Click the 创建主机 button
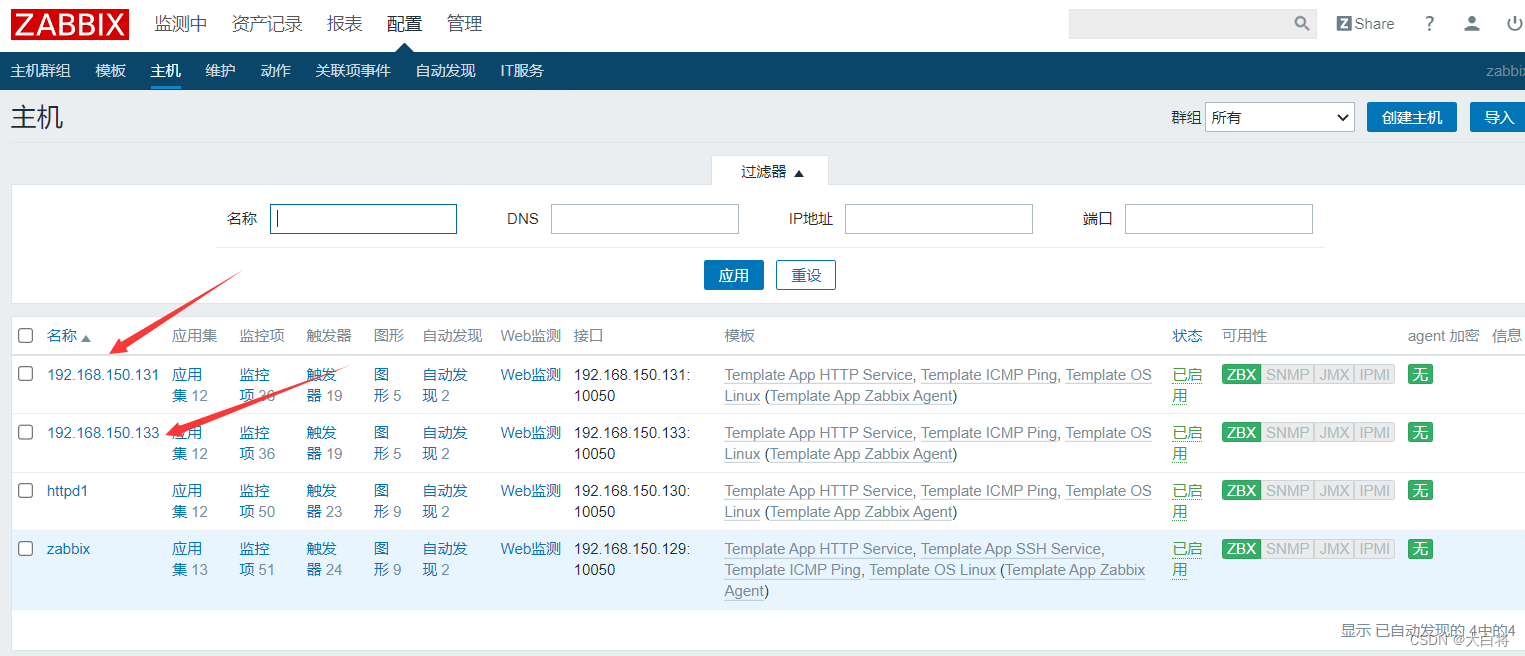The height and width of the screenshot is (656, 1525). 1412,117
